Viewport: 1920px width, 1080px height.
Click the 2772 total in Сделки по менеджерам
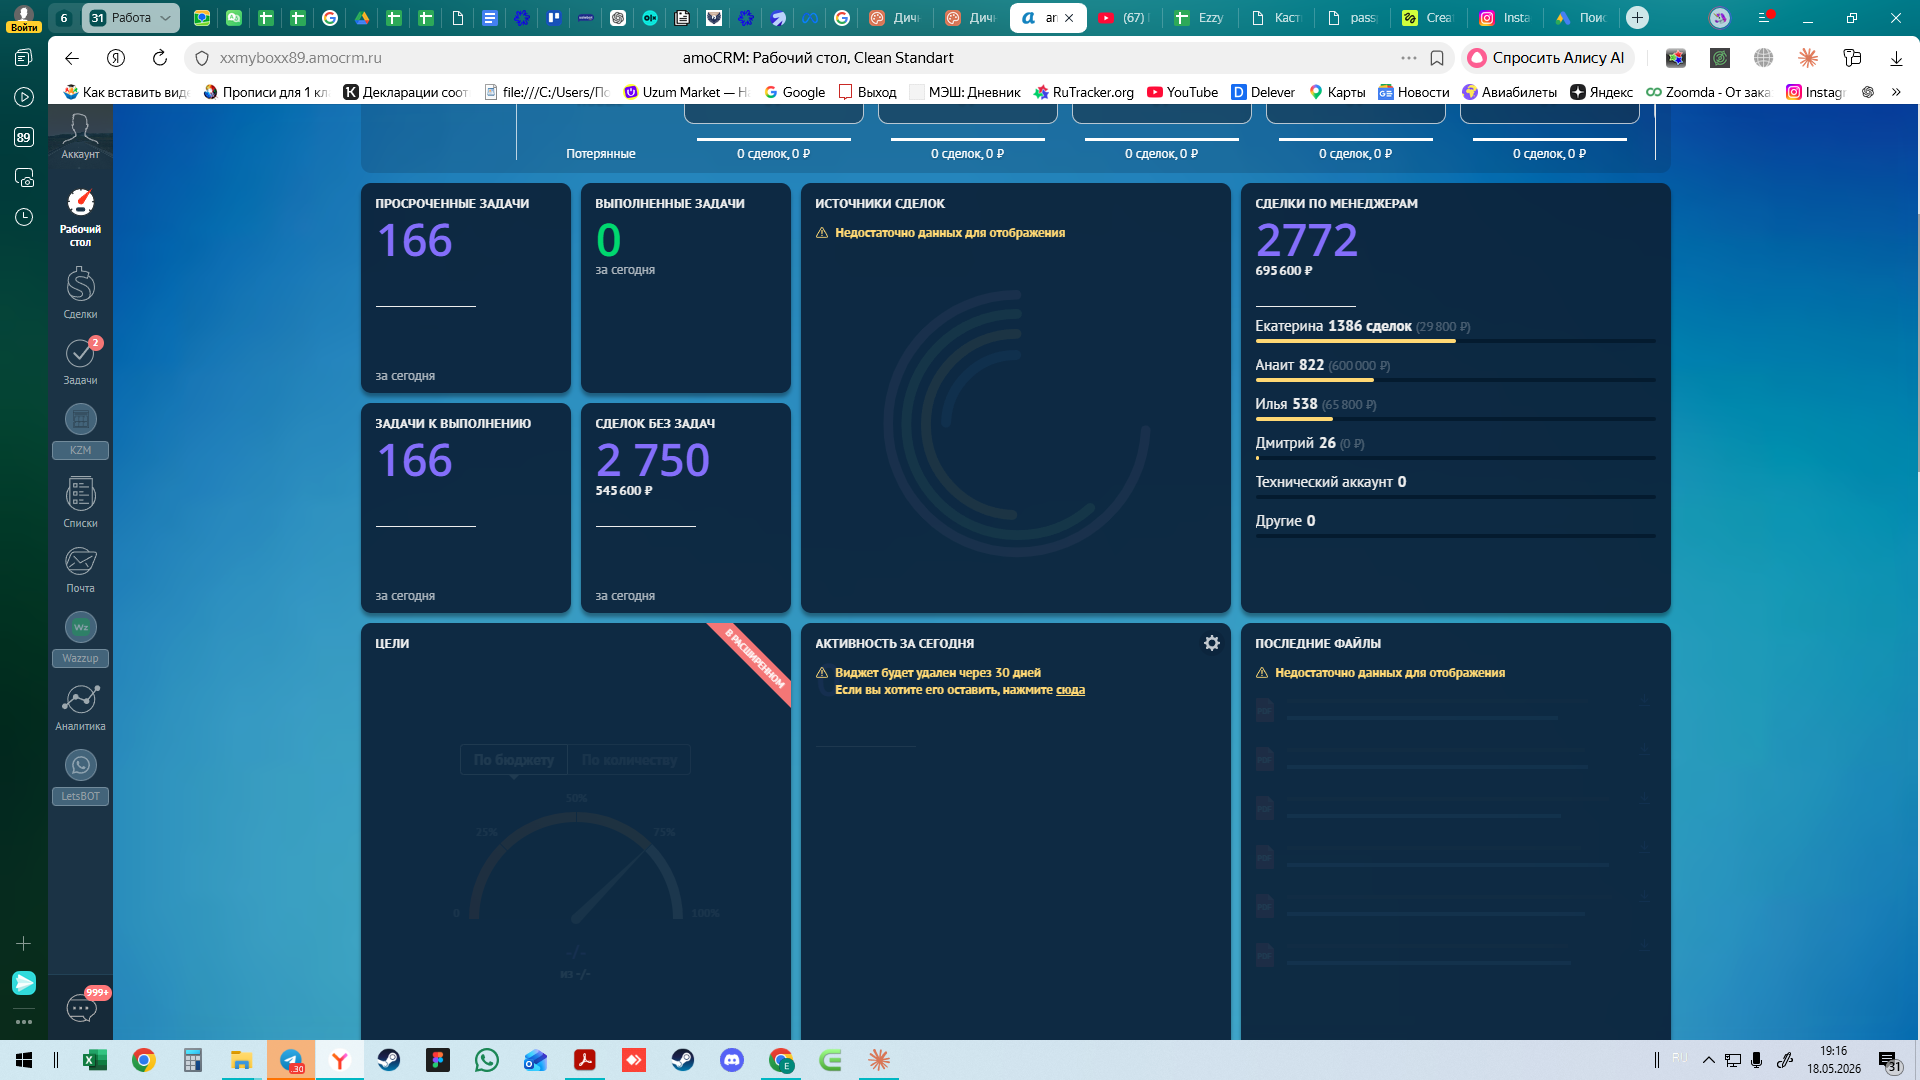pyautogui.click(x=1306, y=240)
